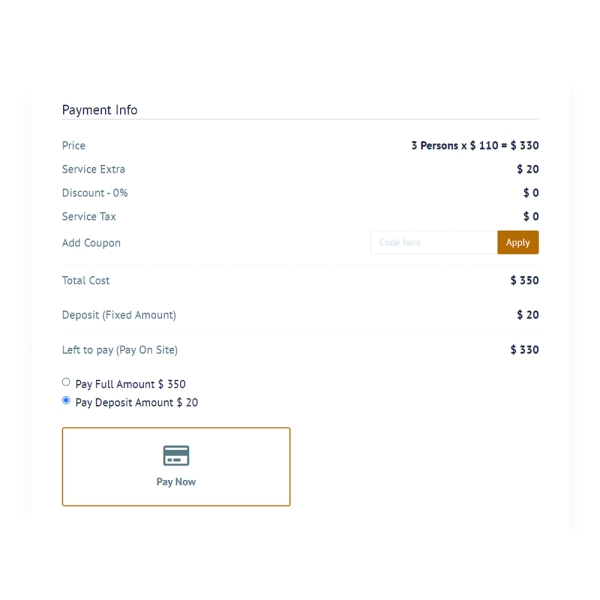
Task: Click the Payment Info heading
Action: [100, 110]
